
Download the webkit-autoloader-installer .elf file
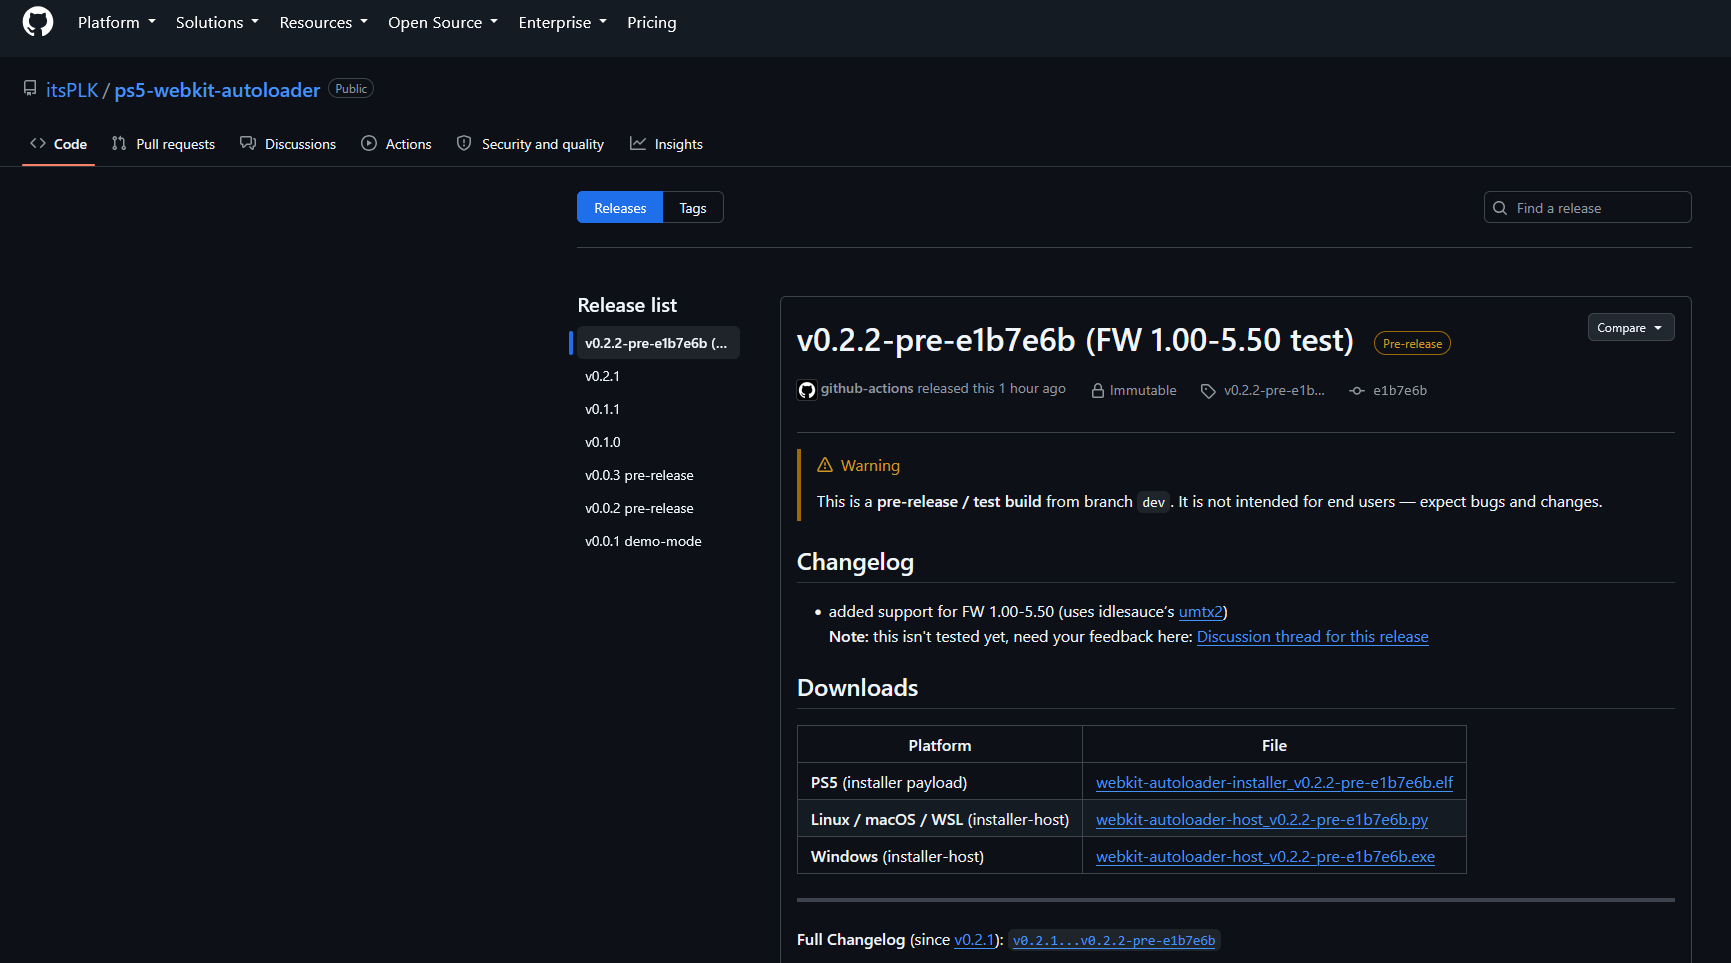click(x=1274, y=783)
